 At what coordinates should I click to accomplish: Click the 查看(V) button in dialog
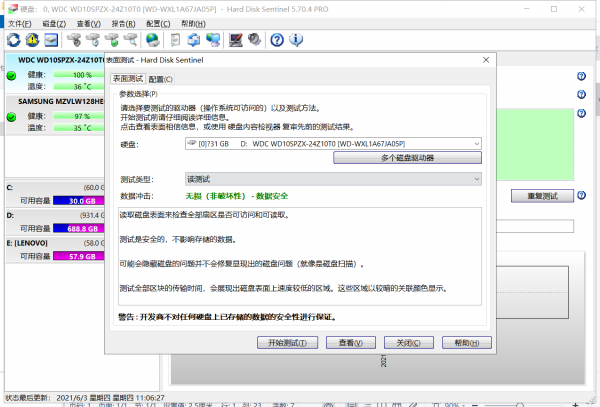pyautogui.click(x=351, y=343)
